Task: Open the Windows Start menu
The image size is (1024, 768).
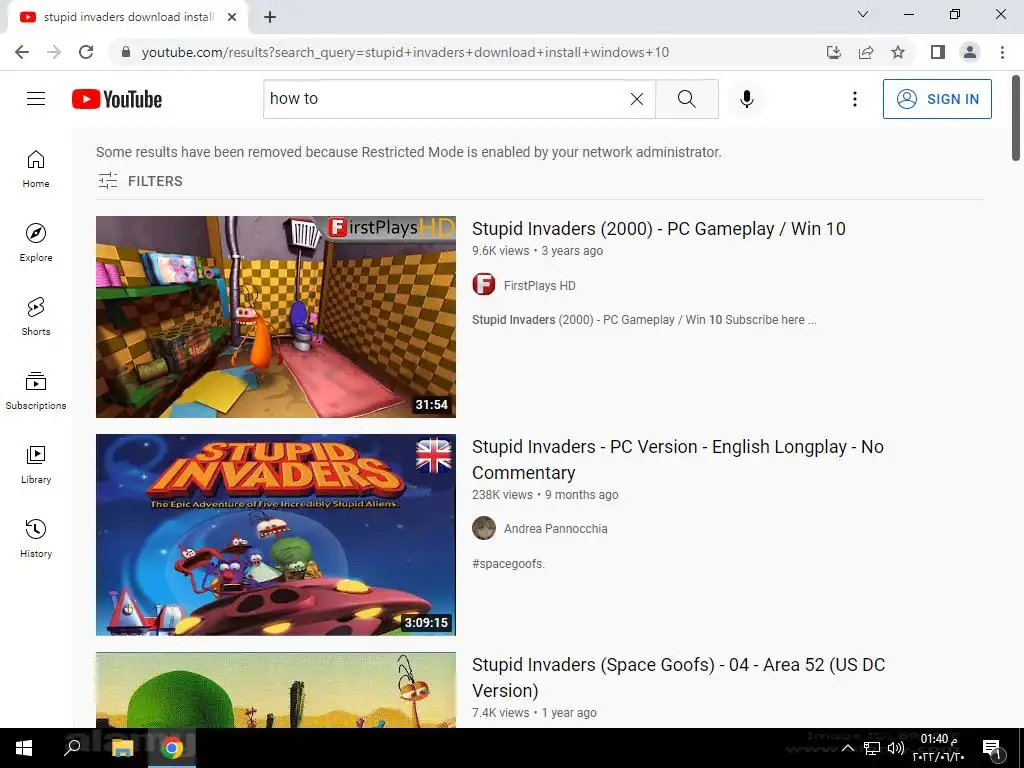Action: click(x=24, y=748)
